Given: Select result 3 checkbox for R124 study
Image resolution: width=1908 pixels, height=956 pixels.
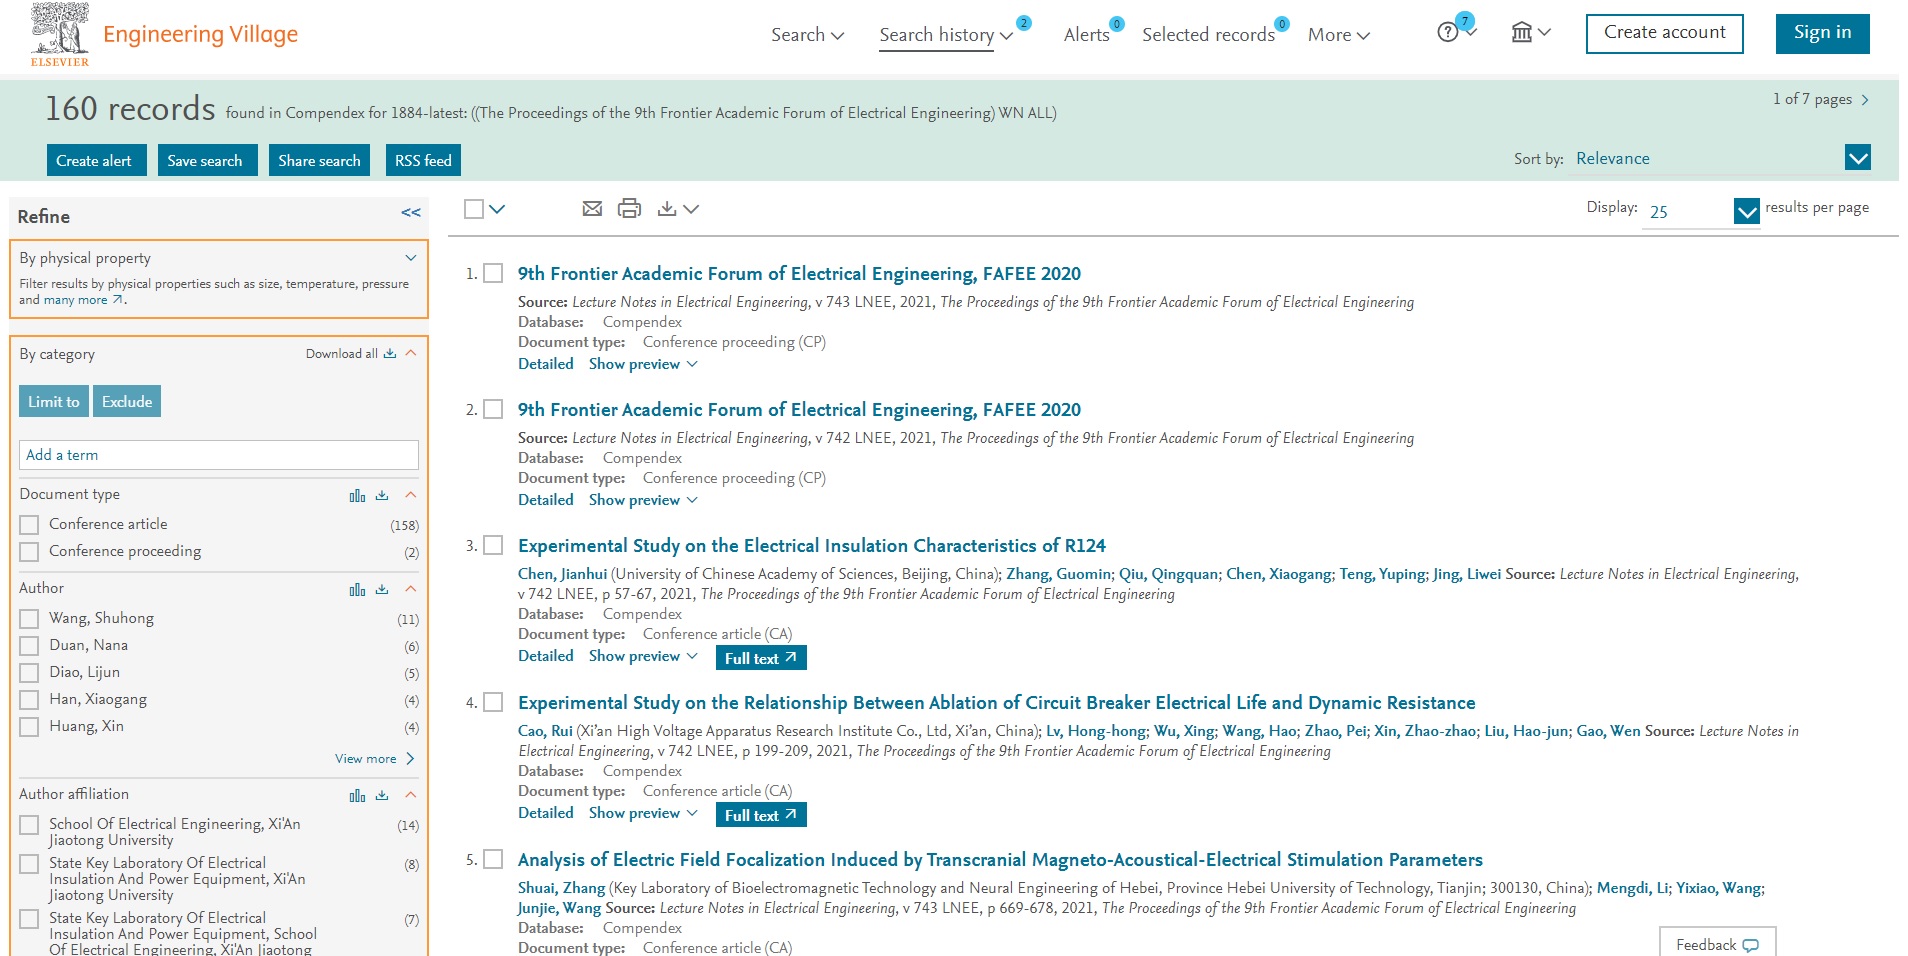Looking at the screenshot, I should pyautogui.click(x=493, y=545).
